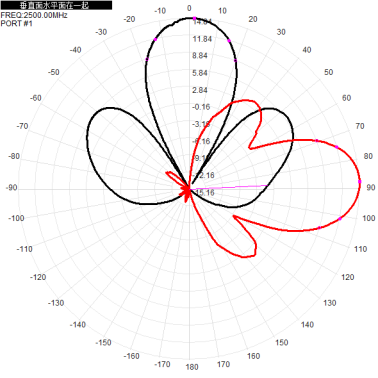Click the positive 70 degree label

pos(360,126)
